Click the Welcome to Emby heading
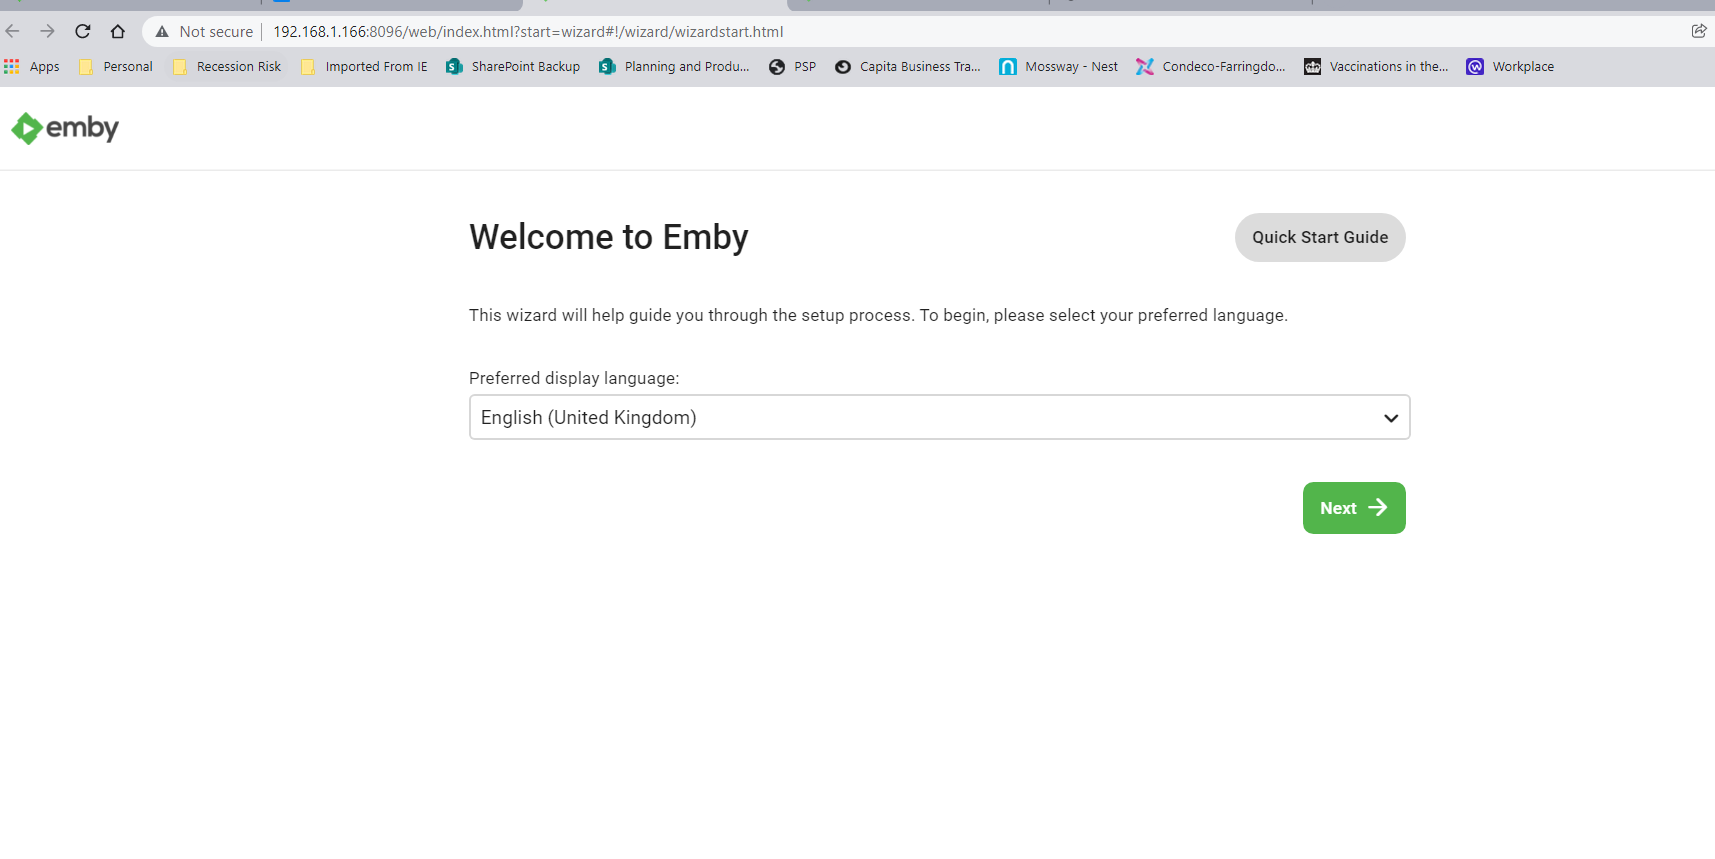 pos(609,237)
